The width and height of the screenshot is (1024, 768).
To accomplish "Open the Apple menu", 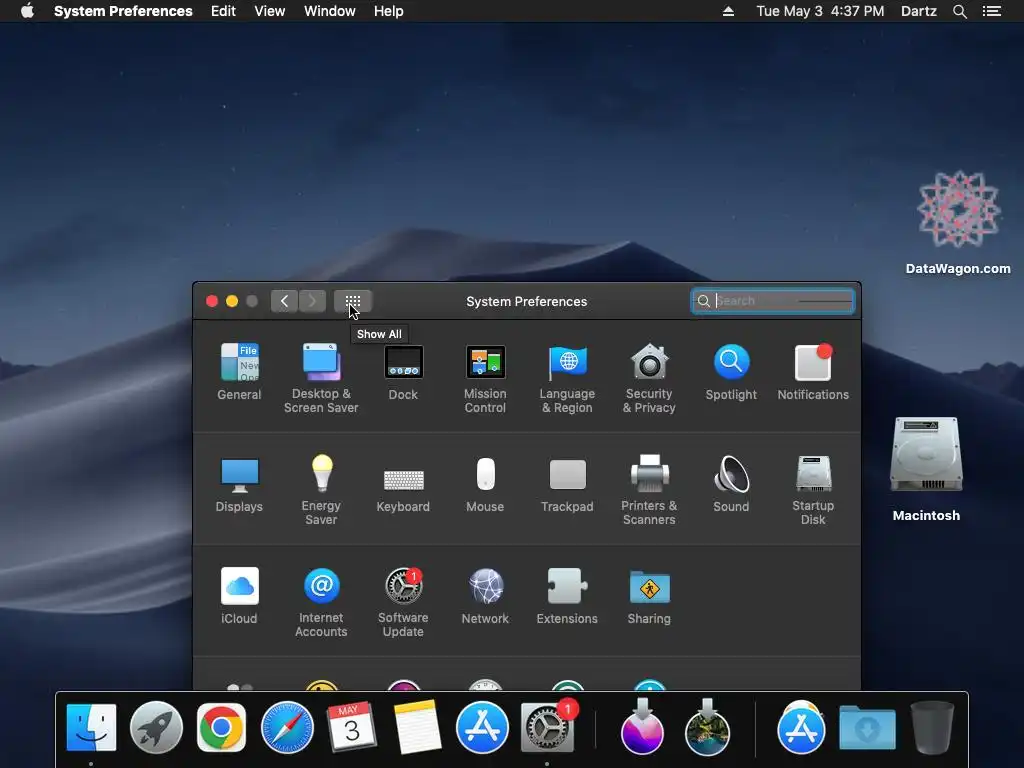I will (27, 11).
